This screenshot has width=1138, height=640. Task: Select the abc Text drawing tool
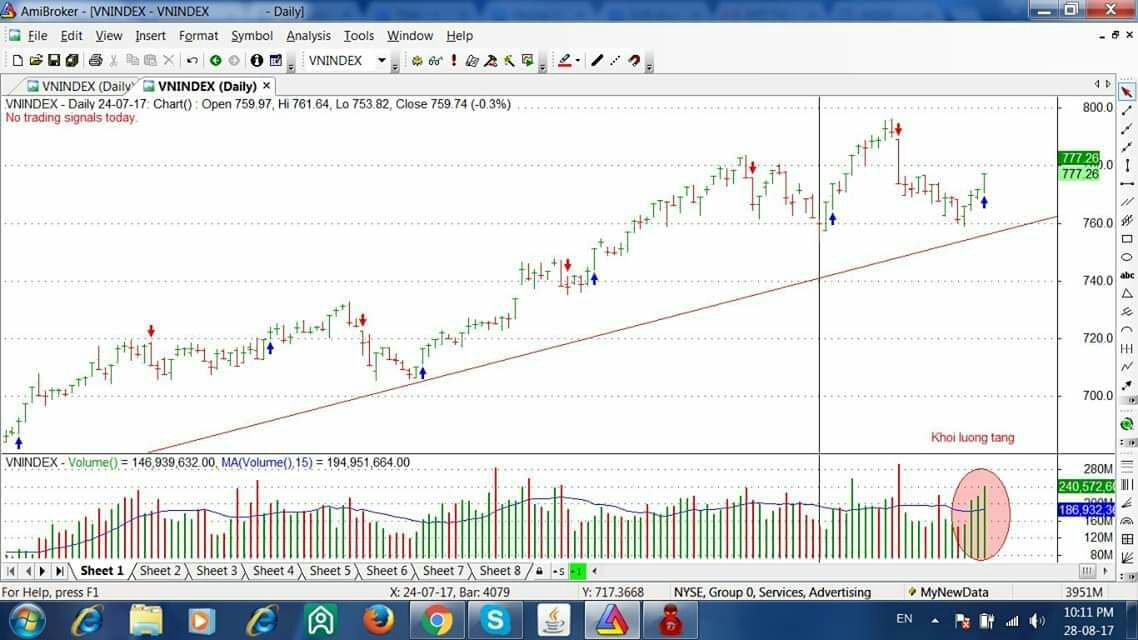click(1127, 275)
